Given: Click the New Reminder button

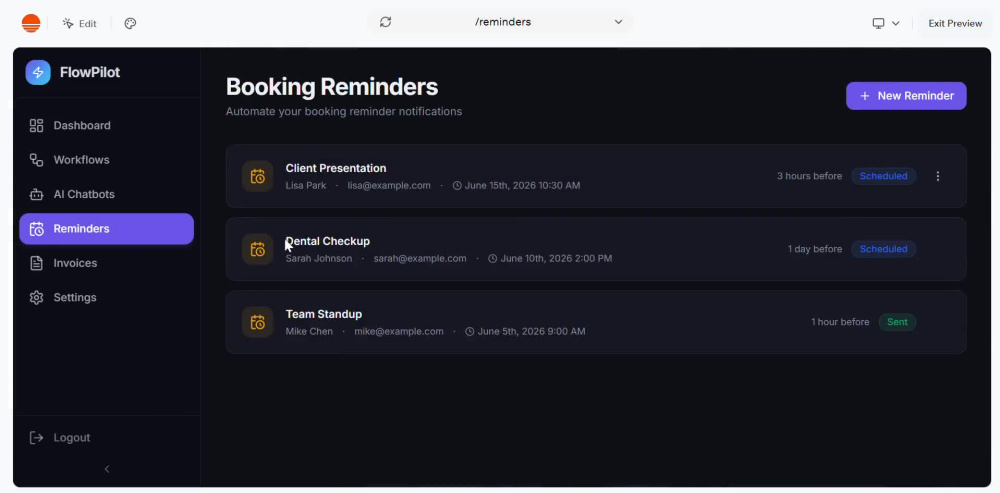Looking at the screenshot, I should (x=906, y=96).
